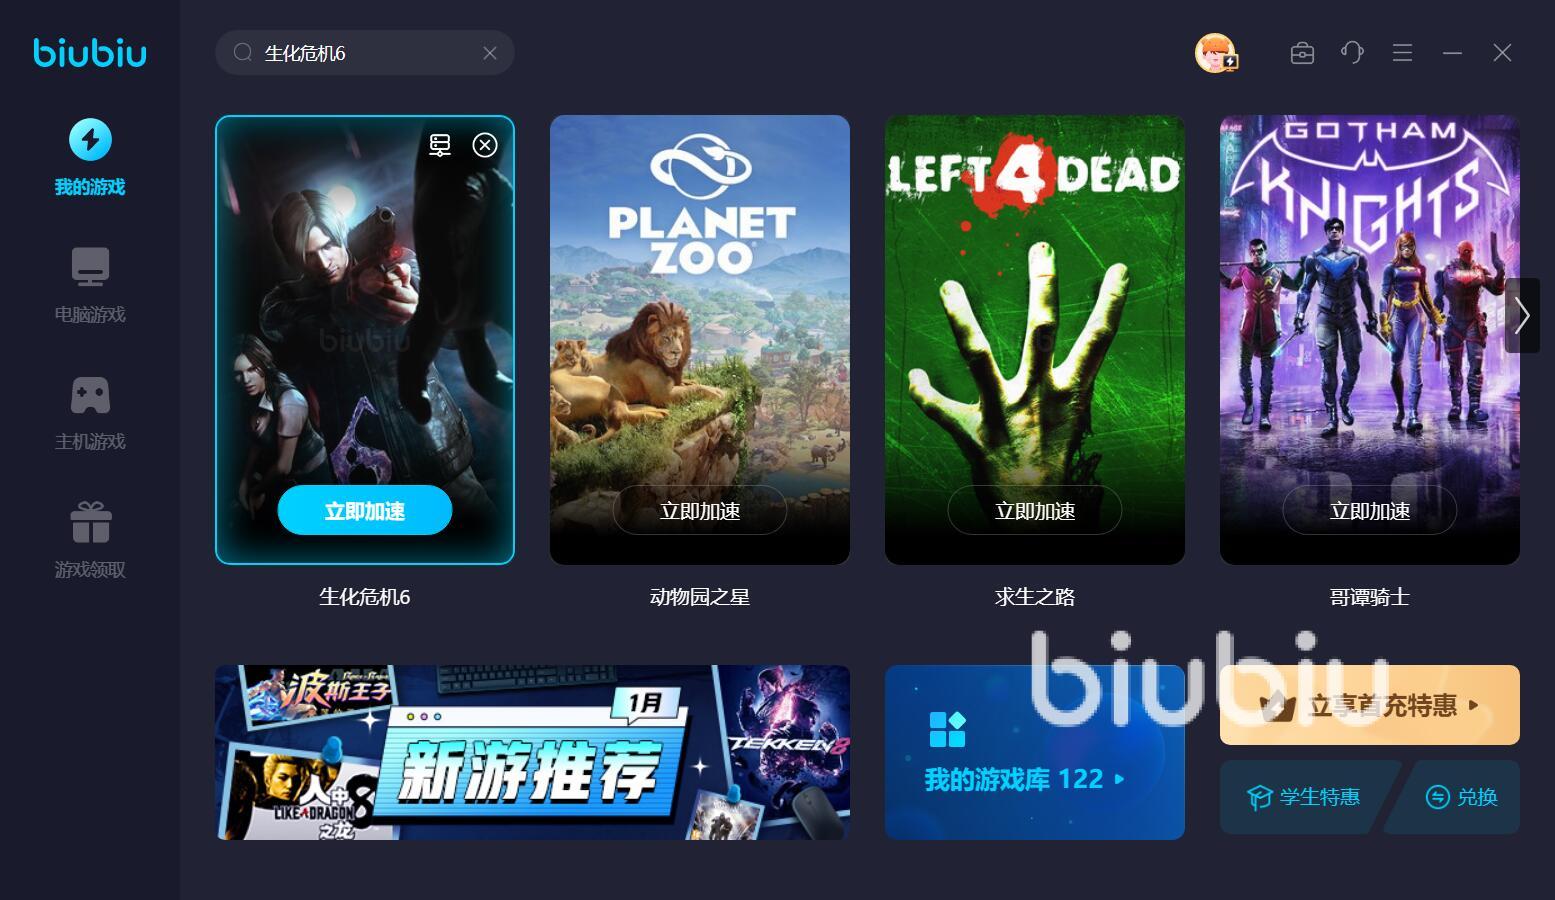
Task: Accelerate Left 4 Dead with 立即加速
Action: pyautogui.click(x=1035, y=511)
